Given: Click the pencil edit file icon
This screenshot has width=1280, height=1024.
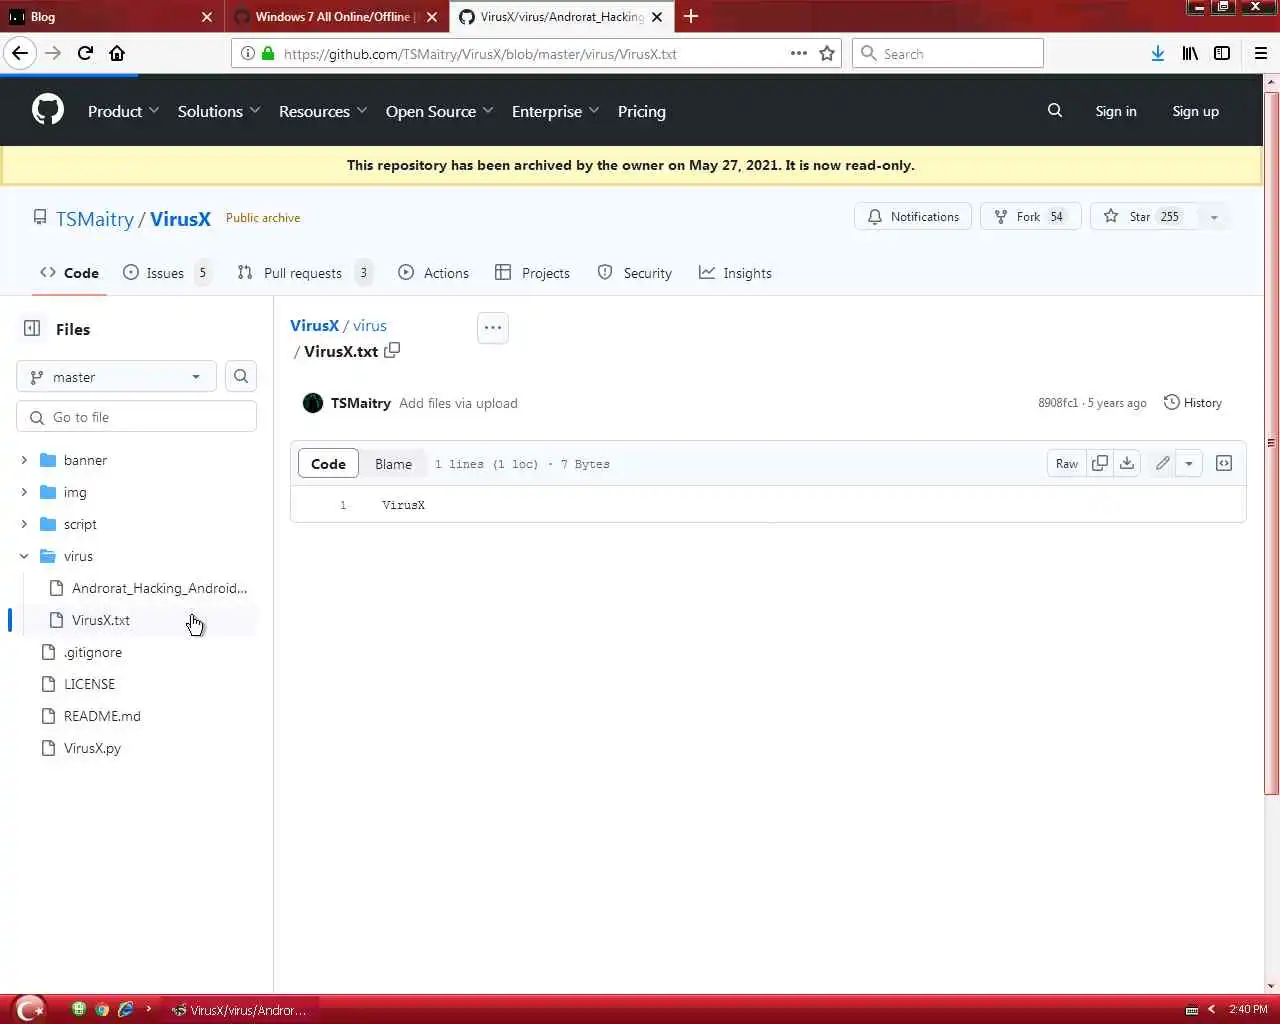Looking at the screenshot, I should [x=1162, y=463].
